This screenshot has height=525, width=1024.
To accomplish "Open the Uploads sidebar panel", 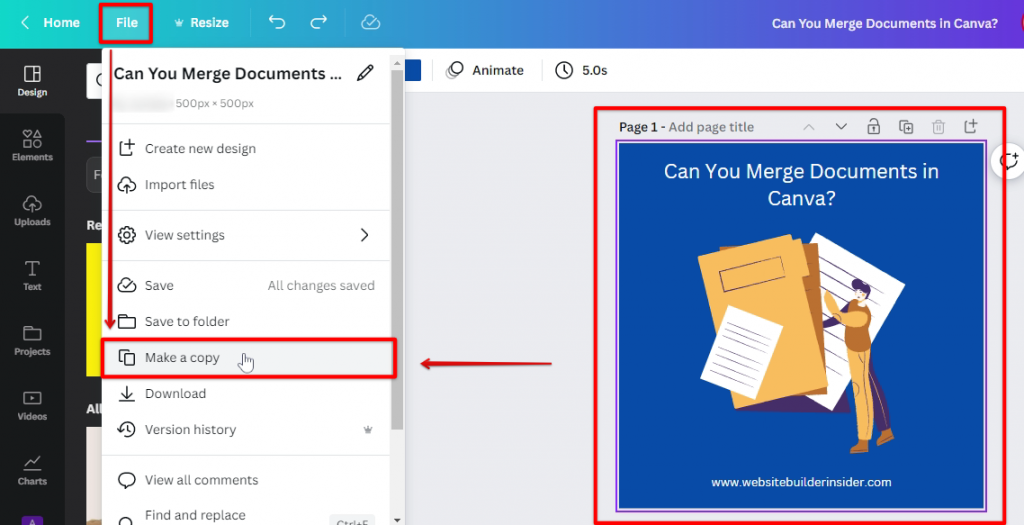I will [32, 210].
